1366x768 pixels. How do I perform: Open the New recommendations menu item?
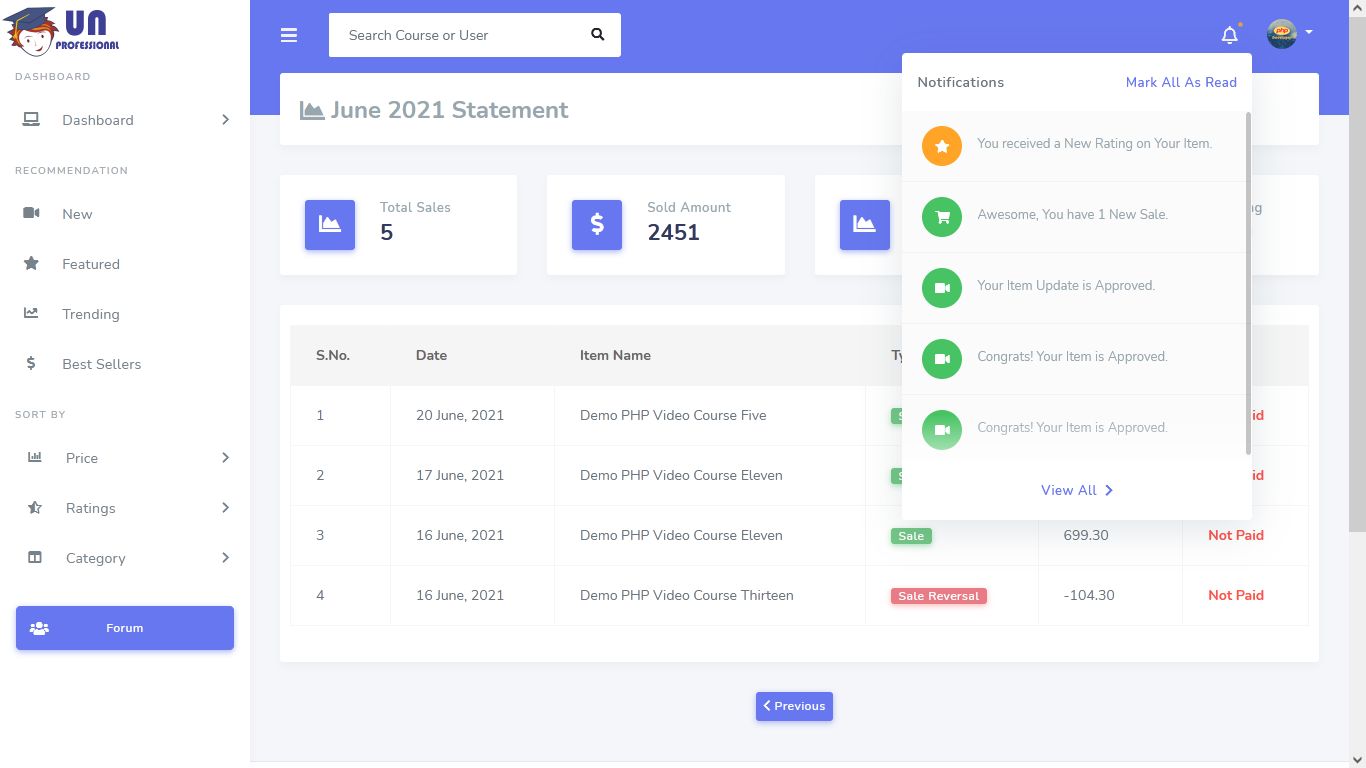[x=125, y=214]
